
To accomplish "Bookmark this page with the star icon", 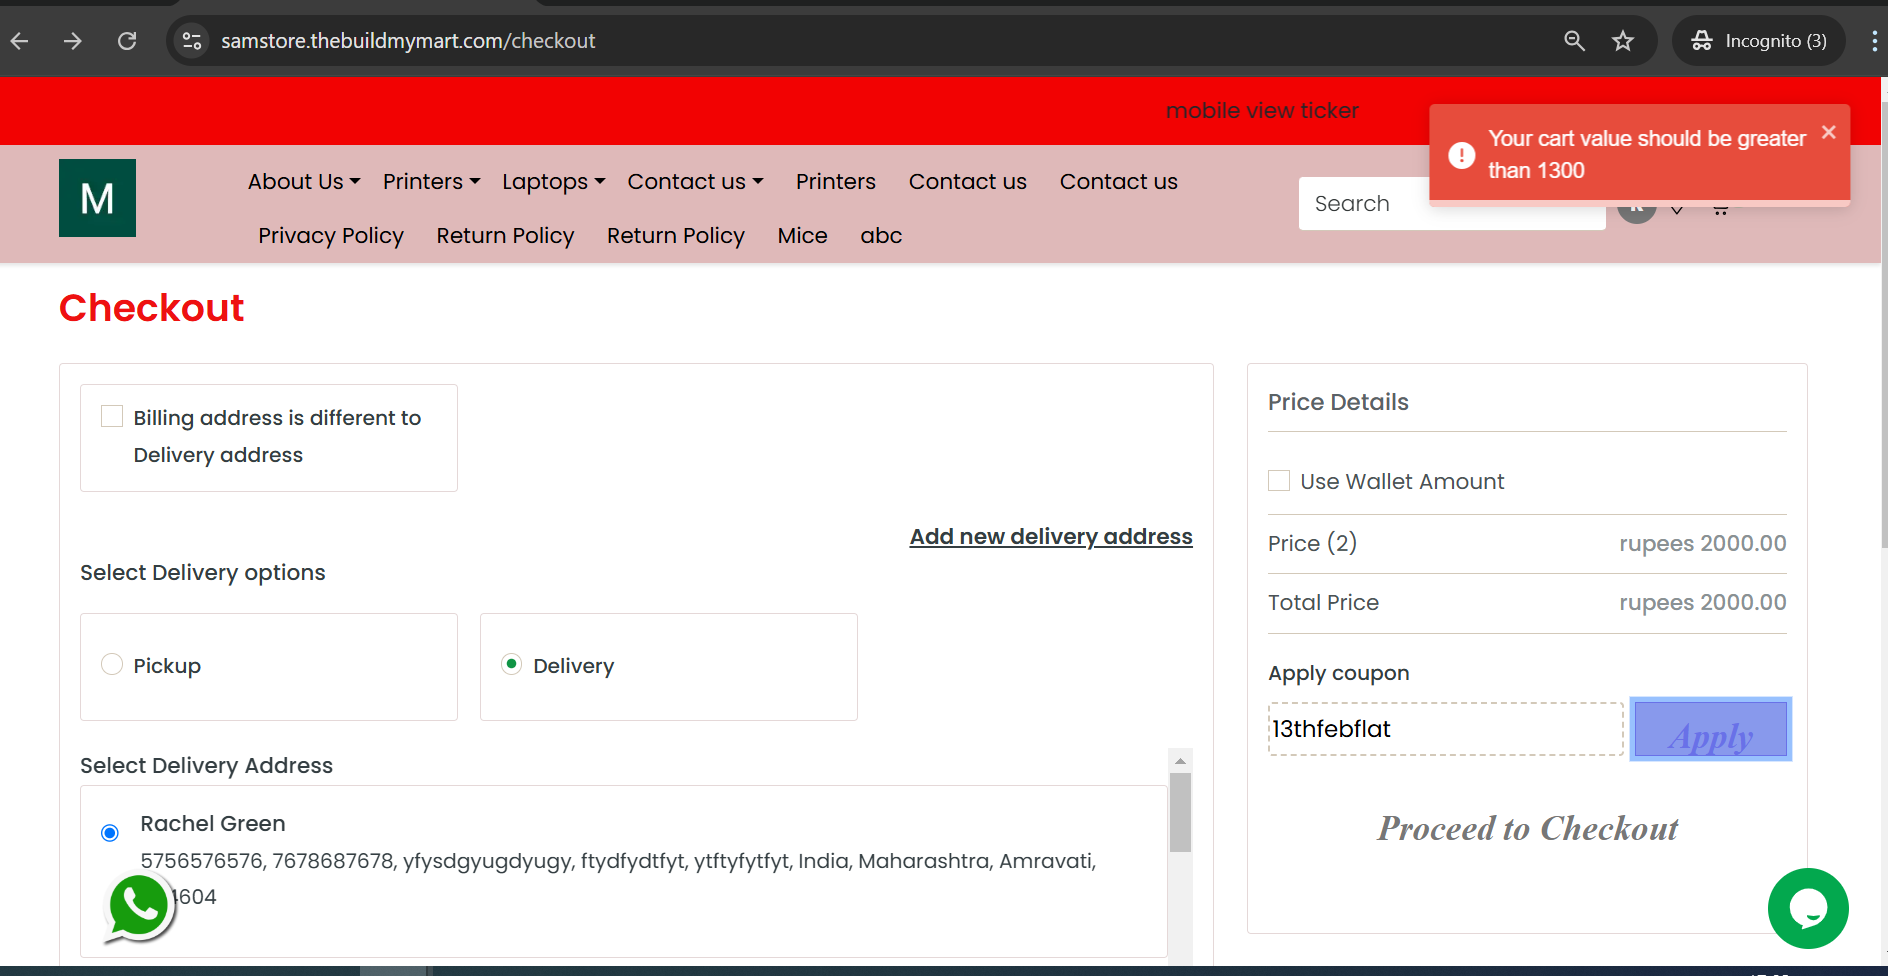I will (1623, 41).
